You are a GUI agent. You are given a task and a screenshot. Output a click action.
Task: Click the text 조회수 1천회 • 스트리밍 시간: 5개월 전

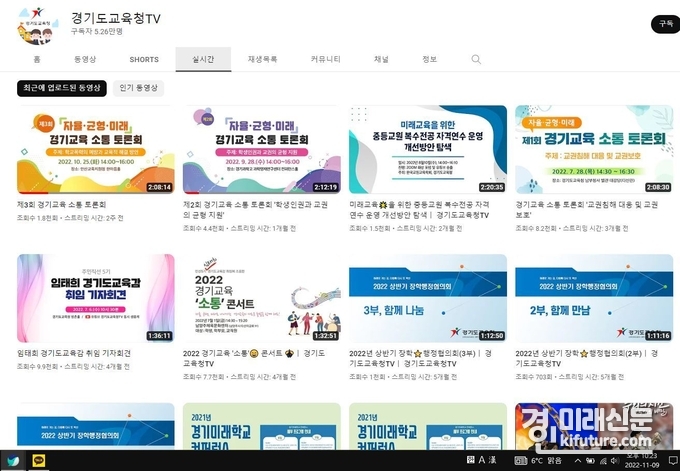point(403,377)
